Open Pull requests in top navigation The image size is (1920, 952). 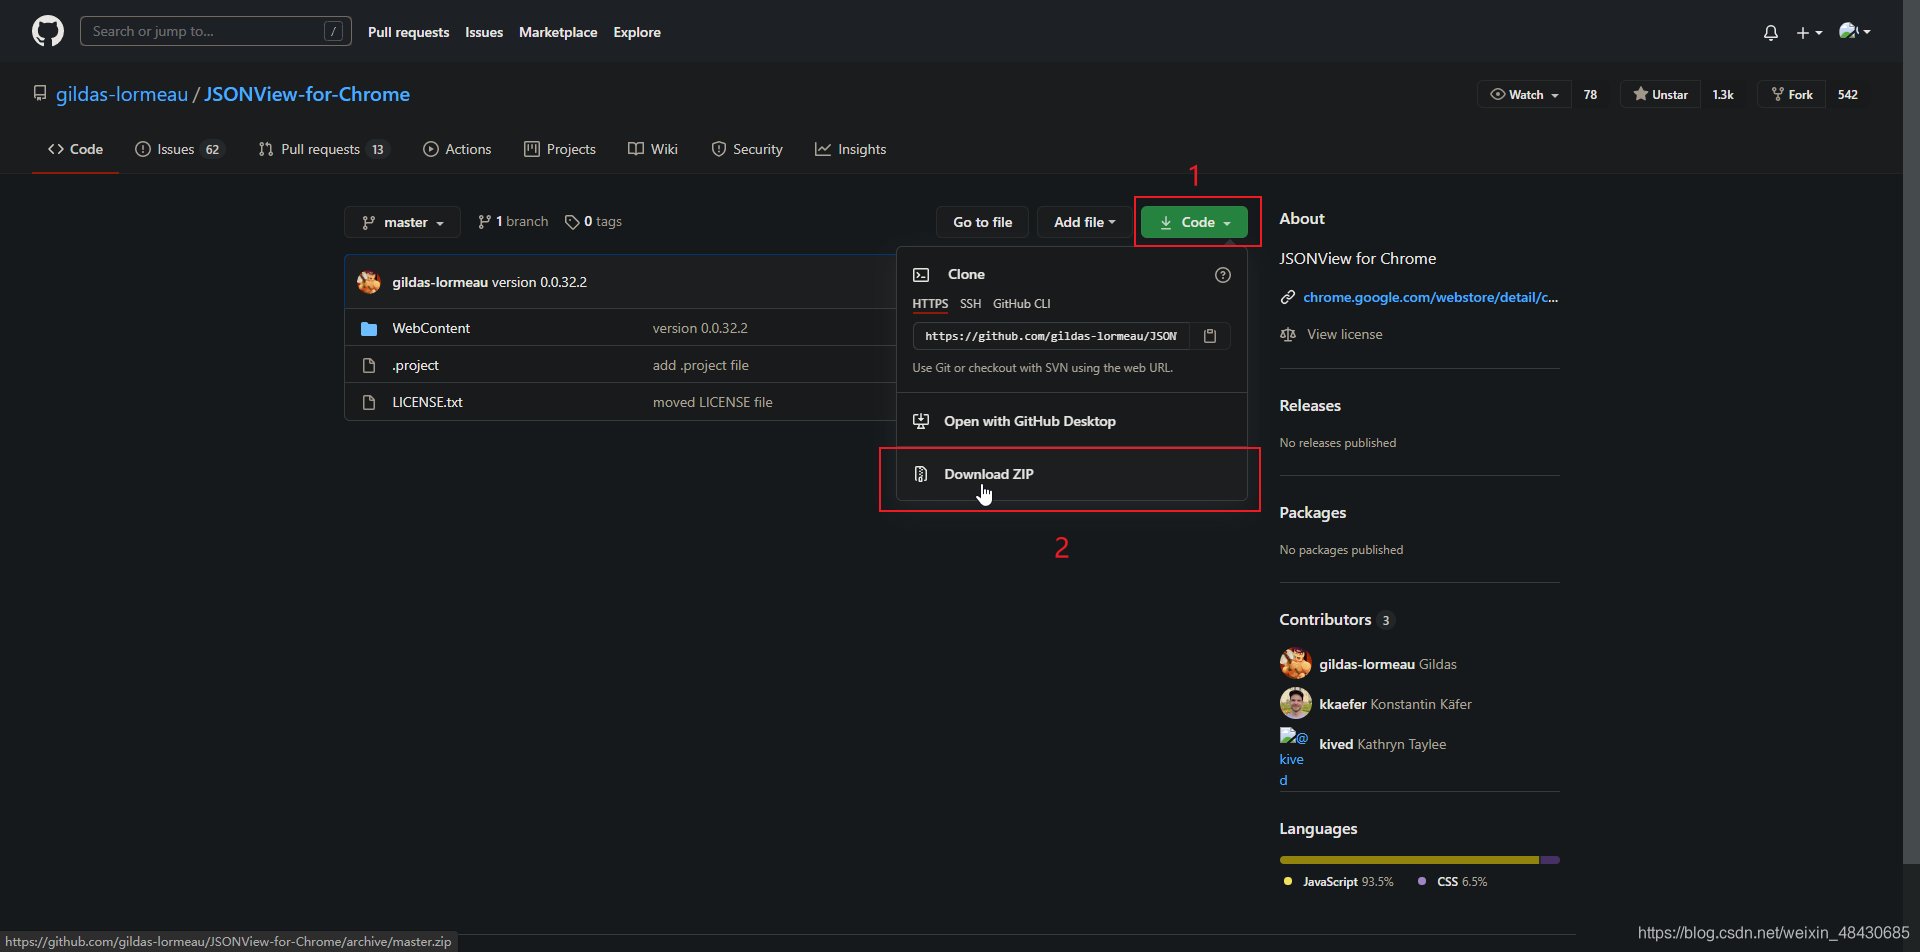tap(408, 32)
